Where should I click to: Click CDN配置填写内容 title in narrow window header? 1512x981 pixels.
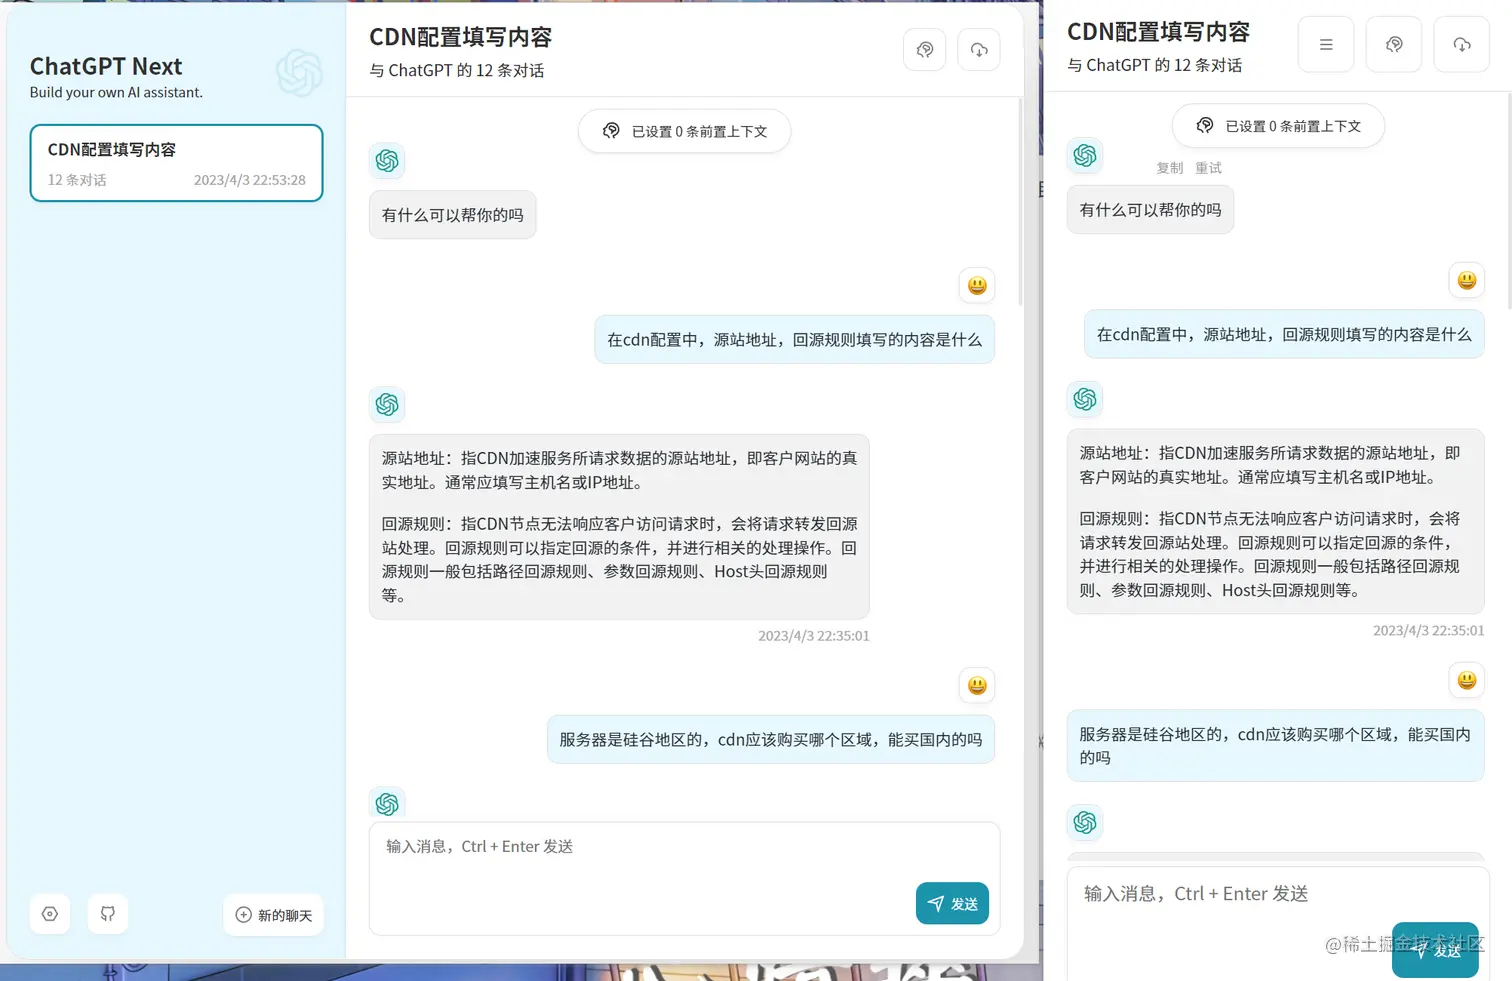click(x=1158, y=32)
